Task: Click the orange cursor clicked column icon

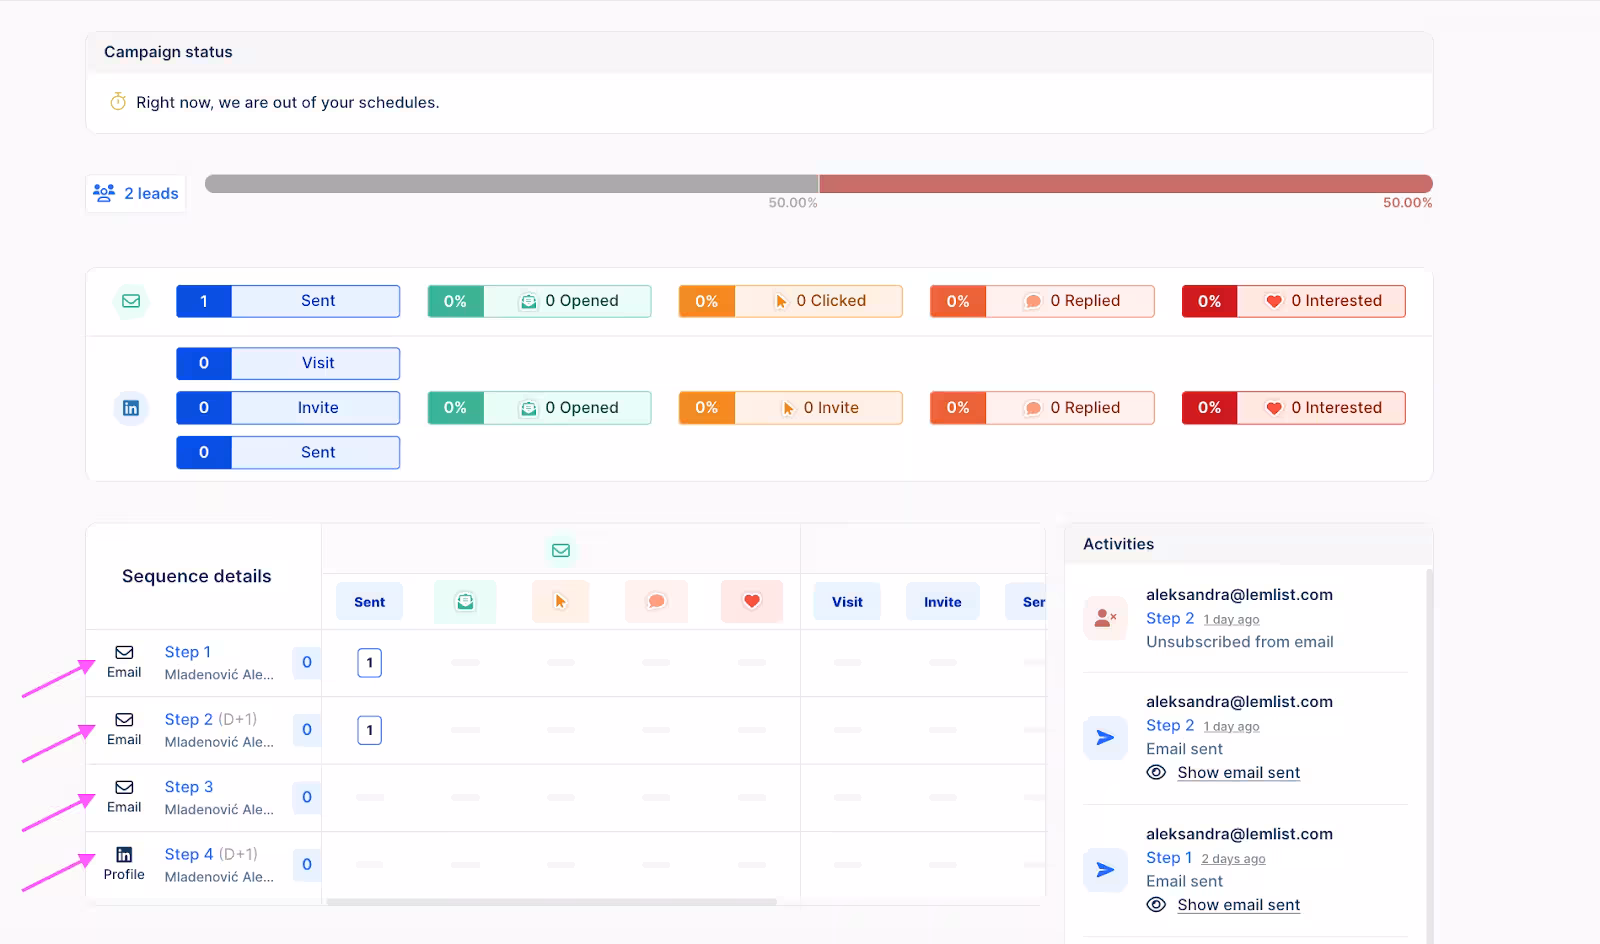Action: click(x=560, y=602)
